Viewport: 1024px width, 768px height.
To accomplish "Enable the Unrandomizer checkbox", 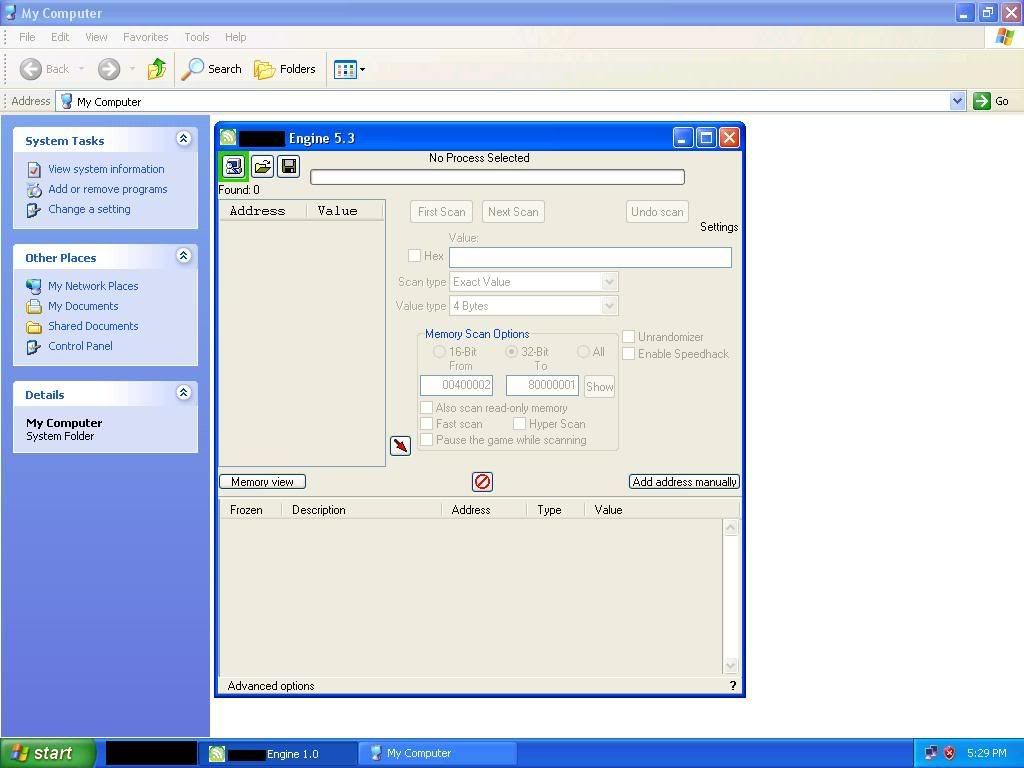I will coord(629,337).
